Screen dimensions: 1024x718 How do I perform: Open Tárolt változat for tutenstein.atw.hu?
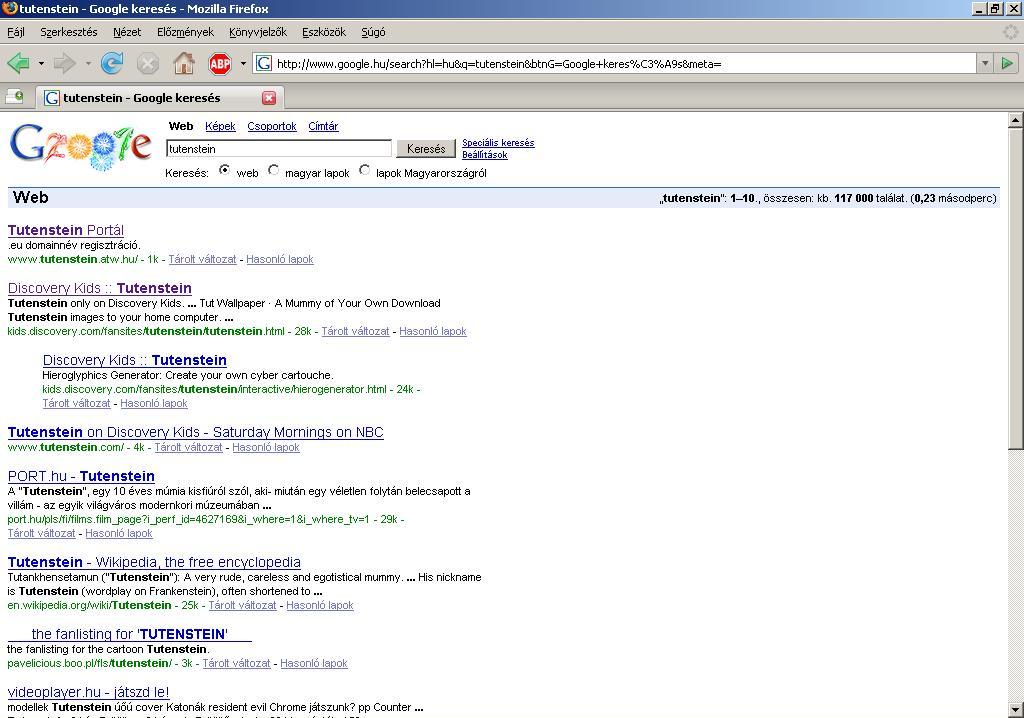202,259
